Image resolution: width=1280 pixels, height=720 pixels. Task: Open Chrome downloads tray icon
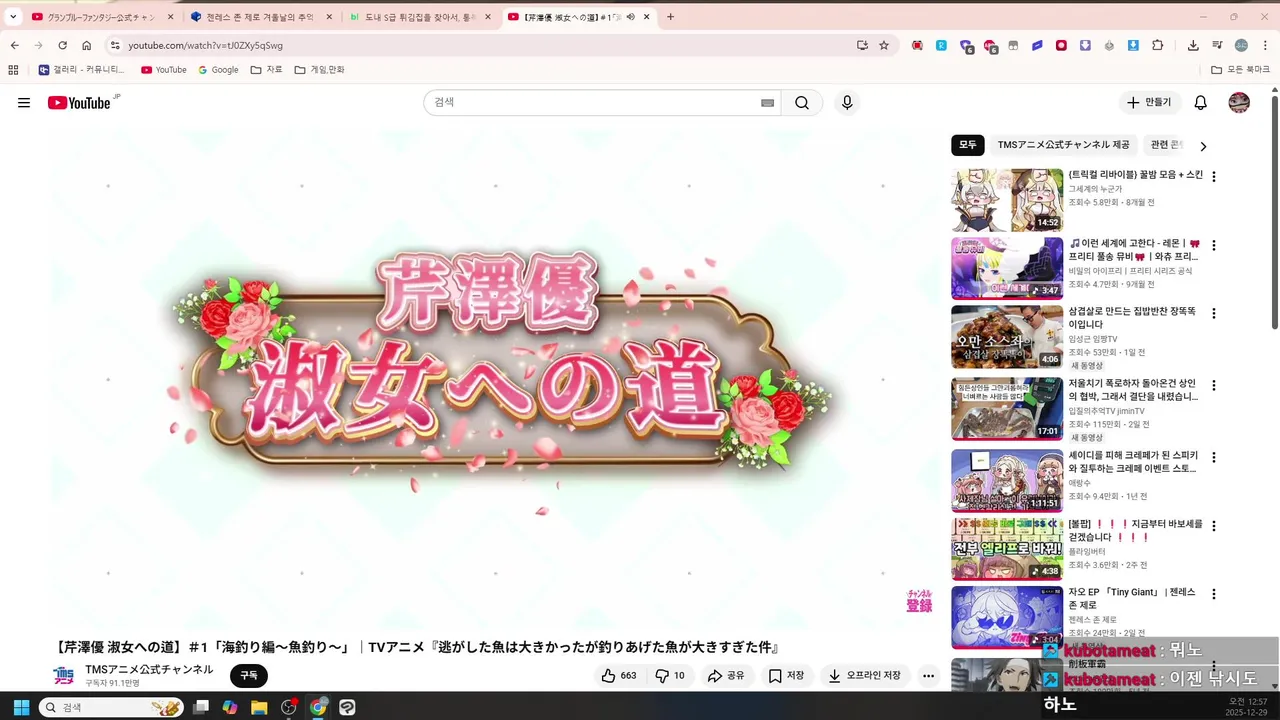coord(1193,45)
